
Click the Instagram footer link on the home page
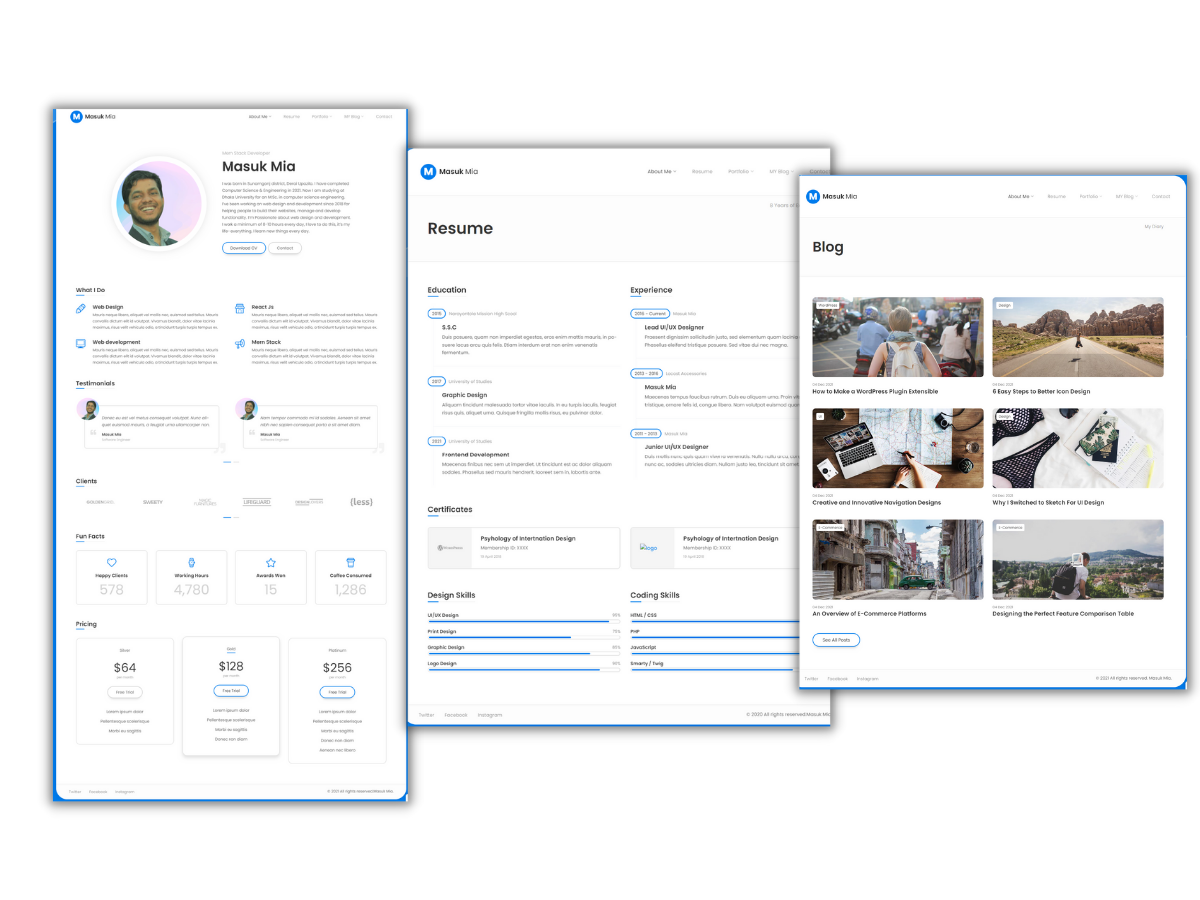pos(124,792)
